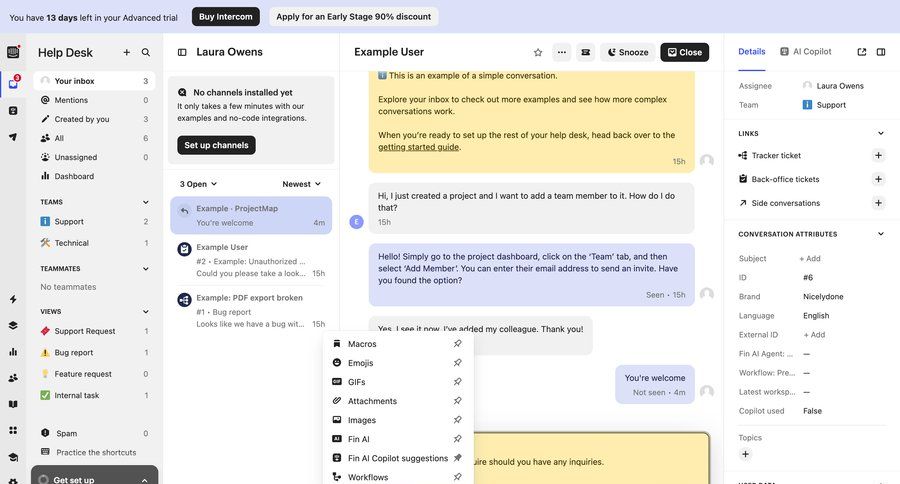
Task: Pin GIFs in the action menu
Action: 457,381
